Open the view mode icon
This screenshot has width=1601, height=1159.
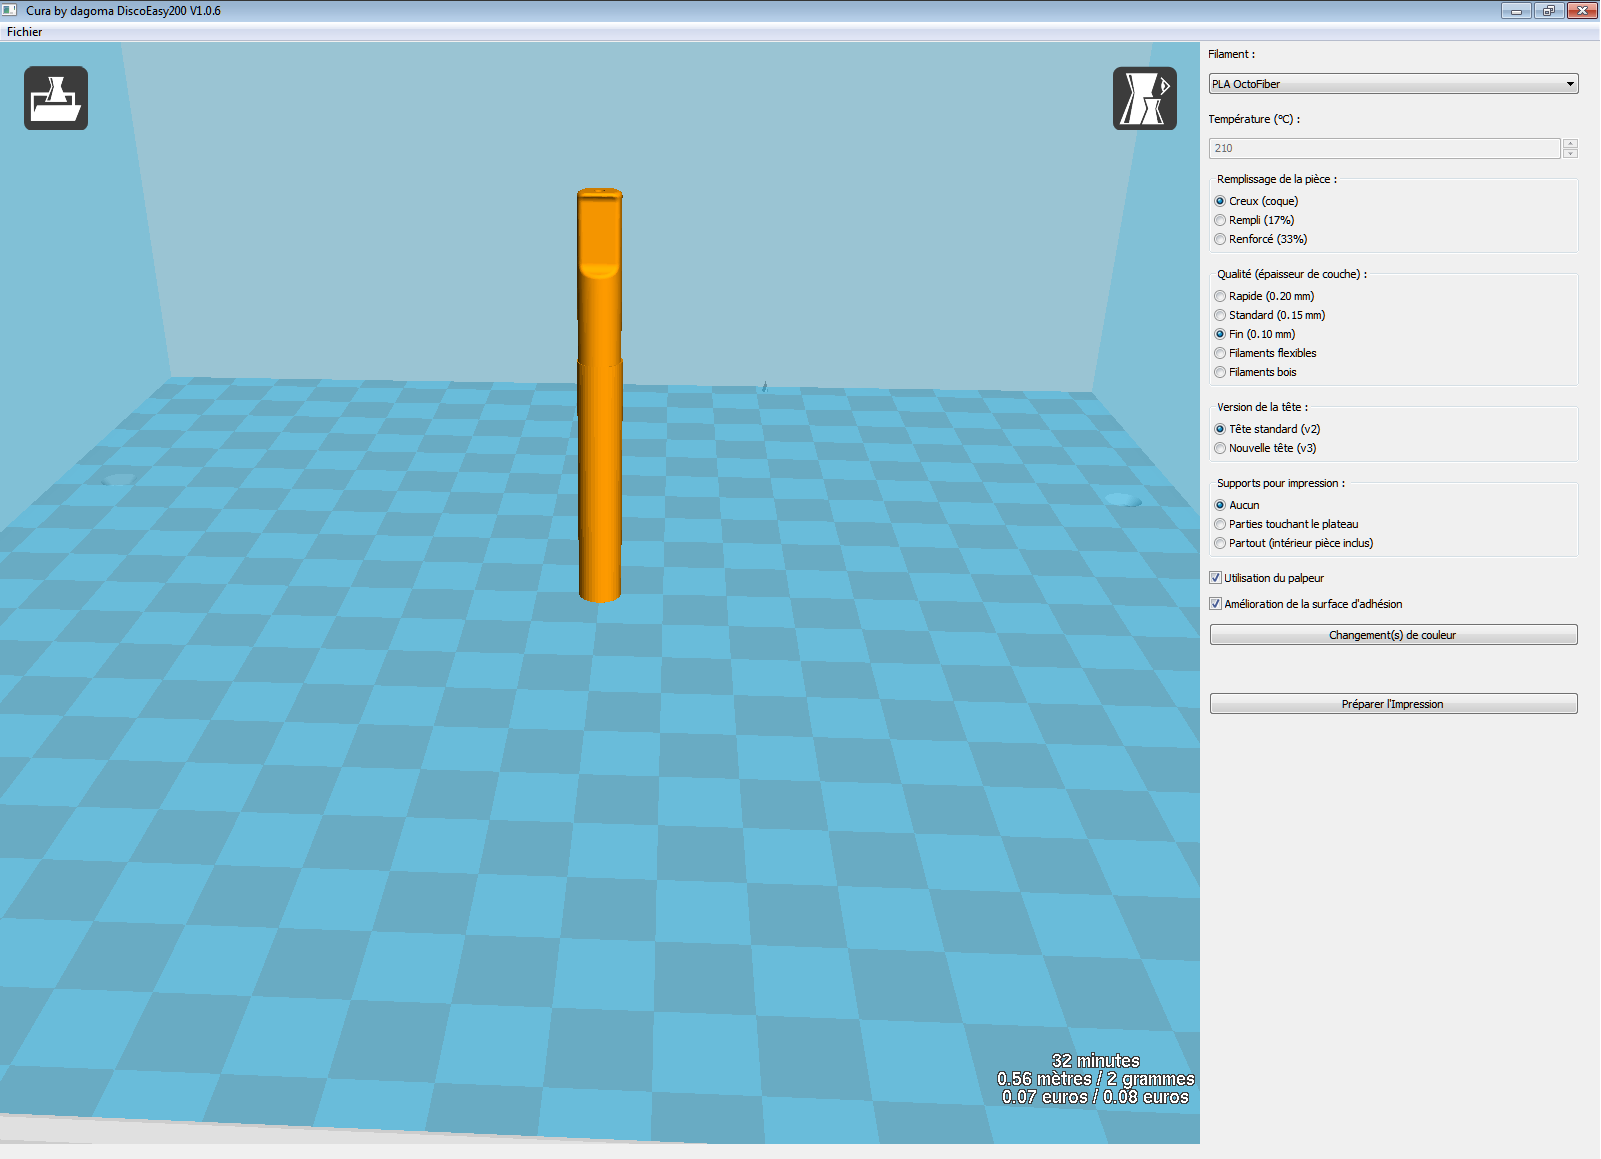click(1145, 98)
